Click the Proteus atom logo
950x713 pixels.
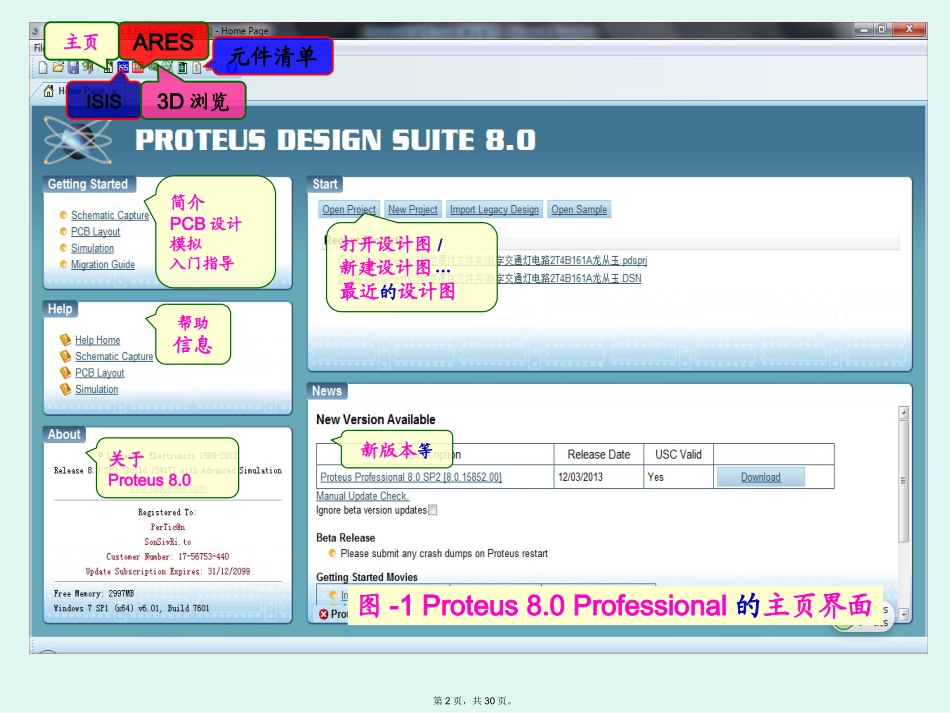(77, 141)
